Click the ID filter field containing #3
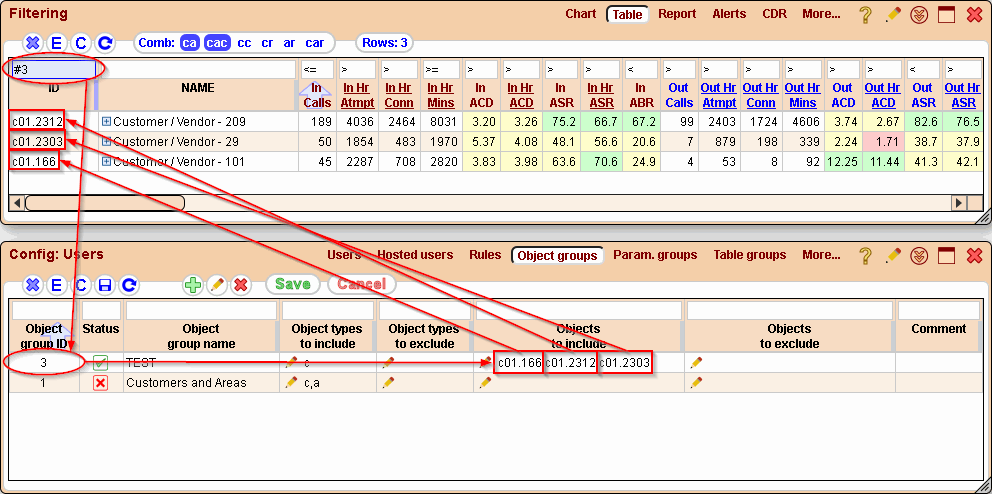The width and height of the screenshot is (992, 494). click(52, 70)
